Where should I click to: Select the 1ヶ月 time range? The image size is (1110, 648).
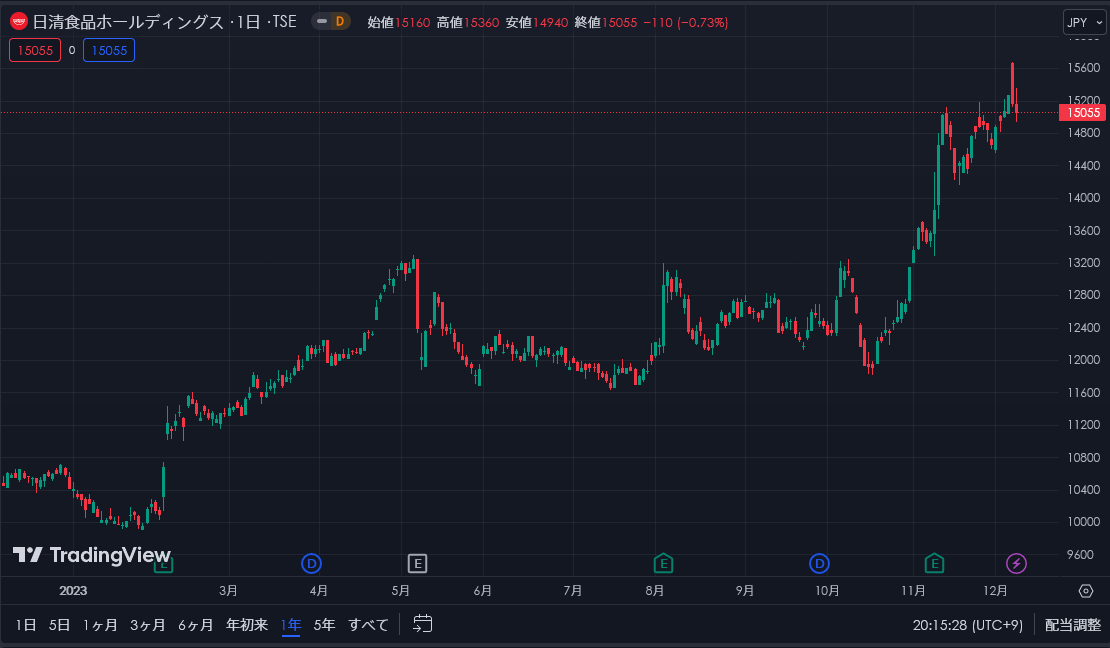pos(100,625)
